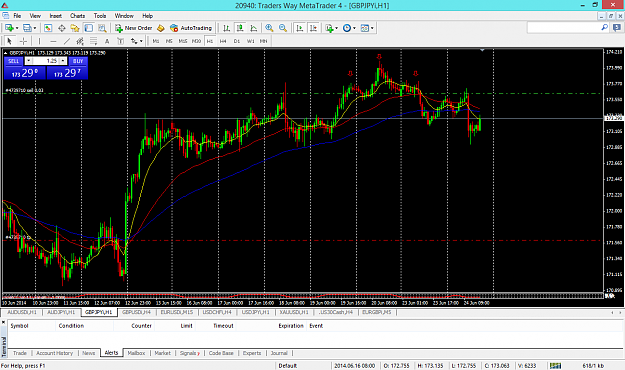
Task: Switch to the Account History tab
Action: click(x=55, y=353)
